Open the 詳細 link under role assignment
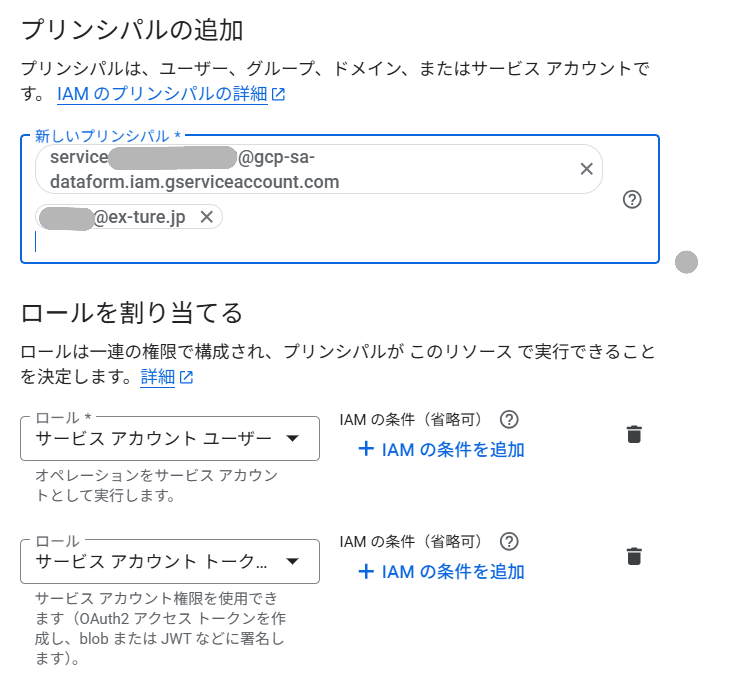This screenshot has width=733, height=688. (157, 377)
